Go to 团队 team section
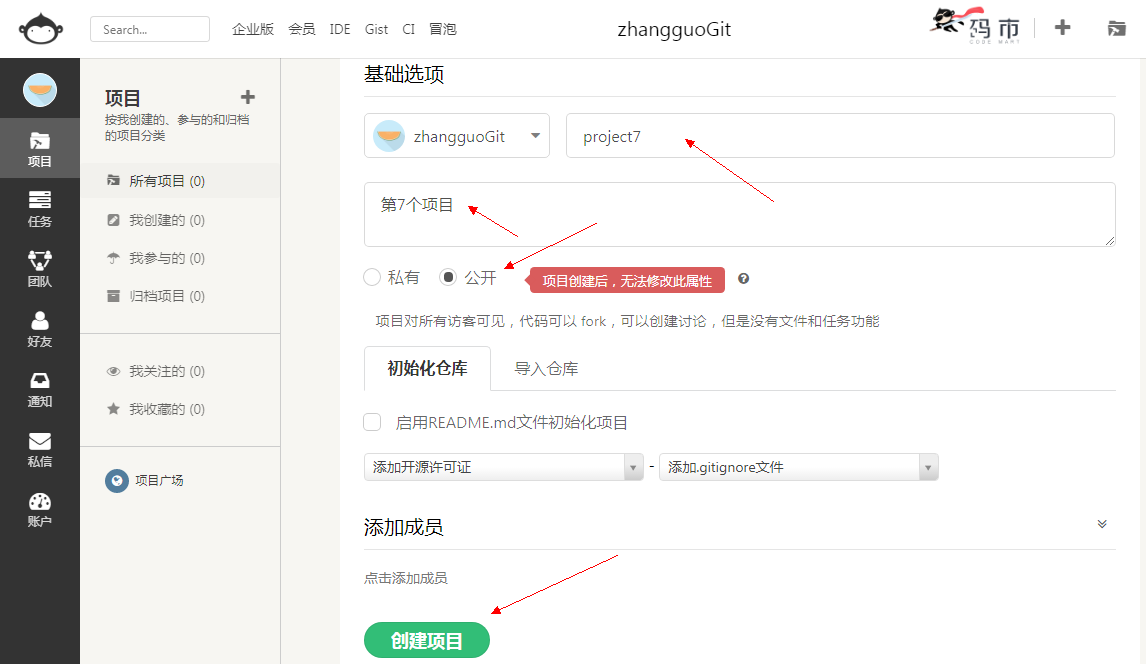 click(40, 268)
